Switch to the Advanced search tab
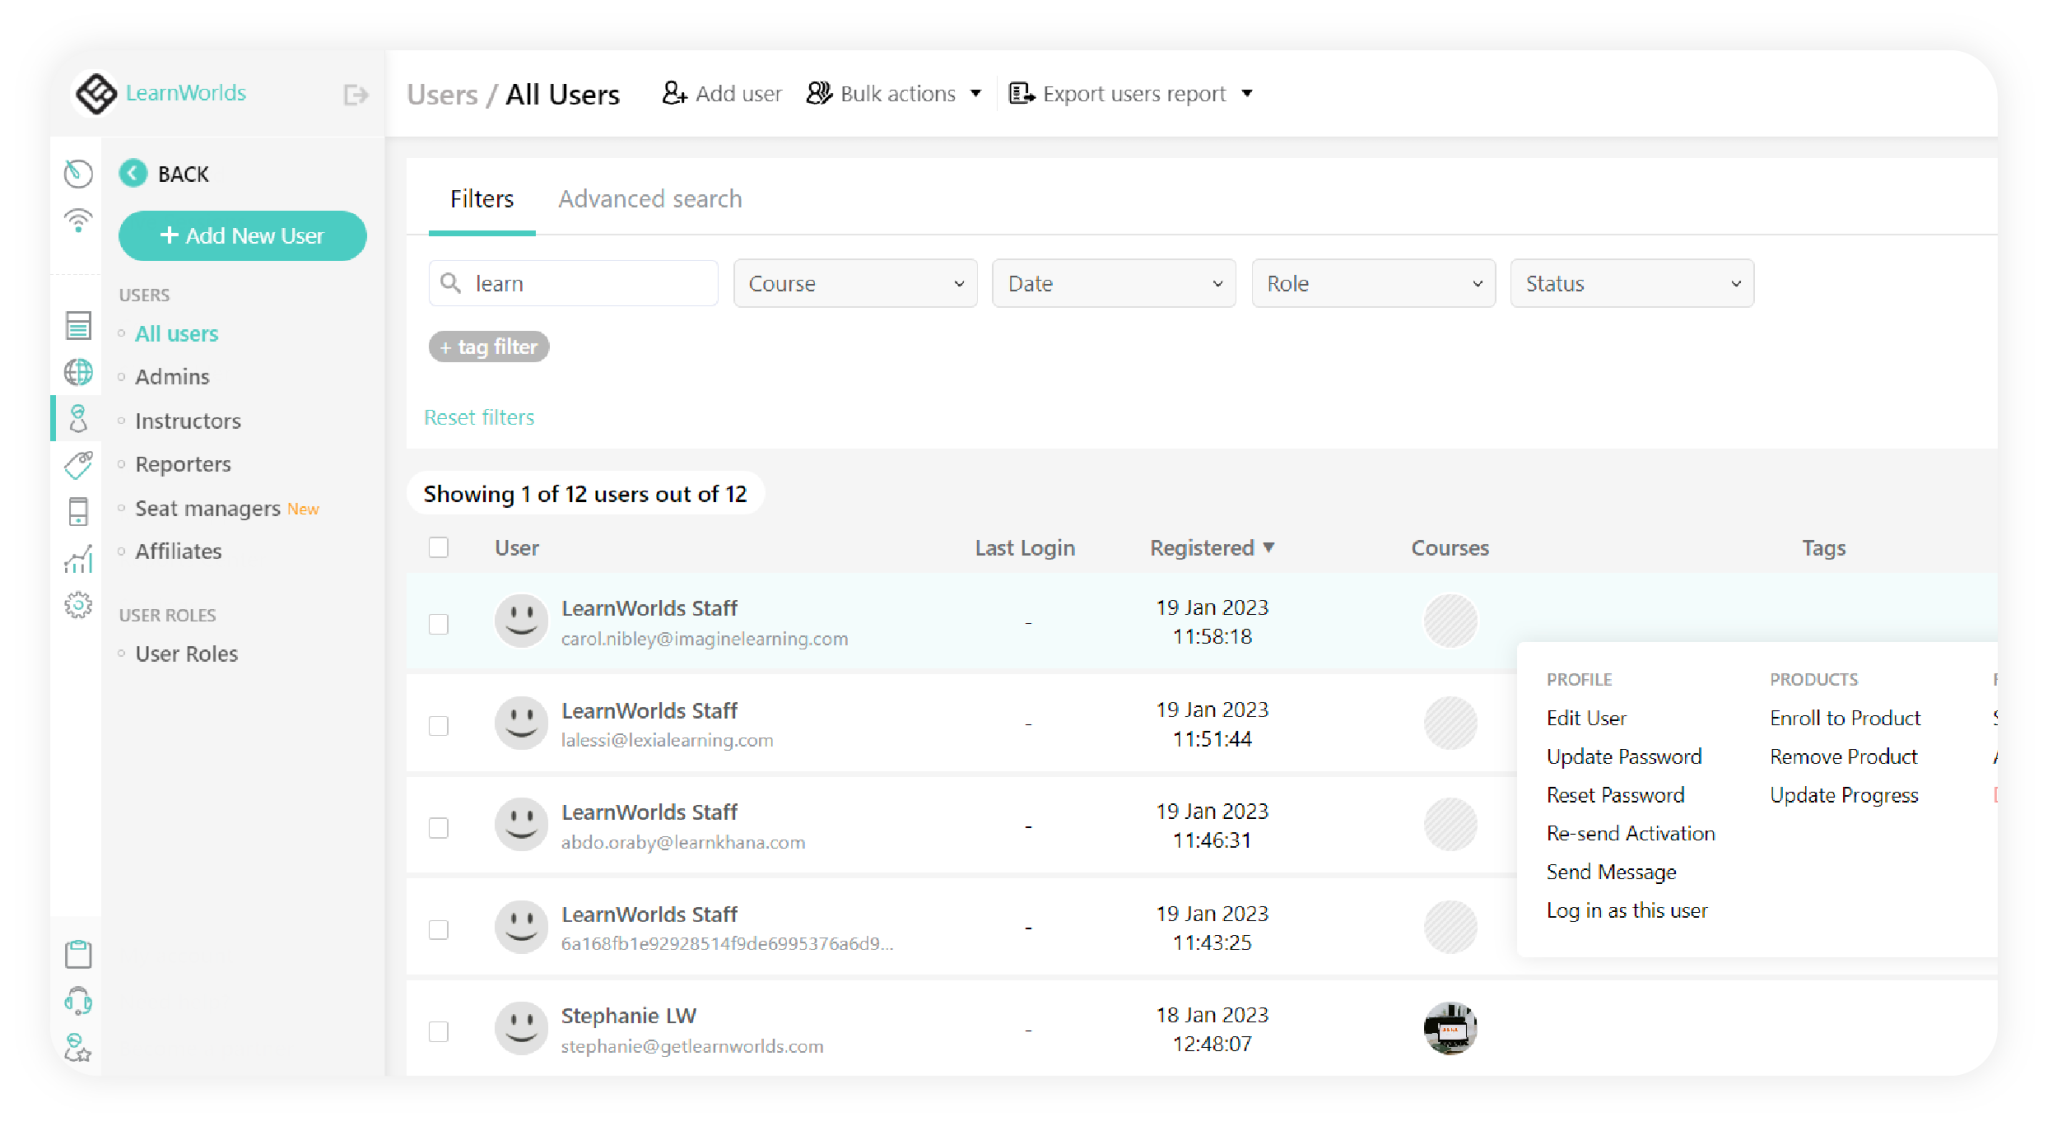This screenshot has width=2048, height=1126. 649,198
